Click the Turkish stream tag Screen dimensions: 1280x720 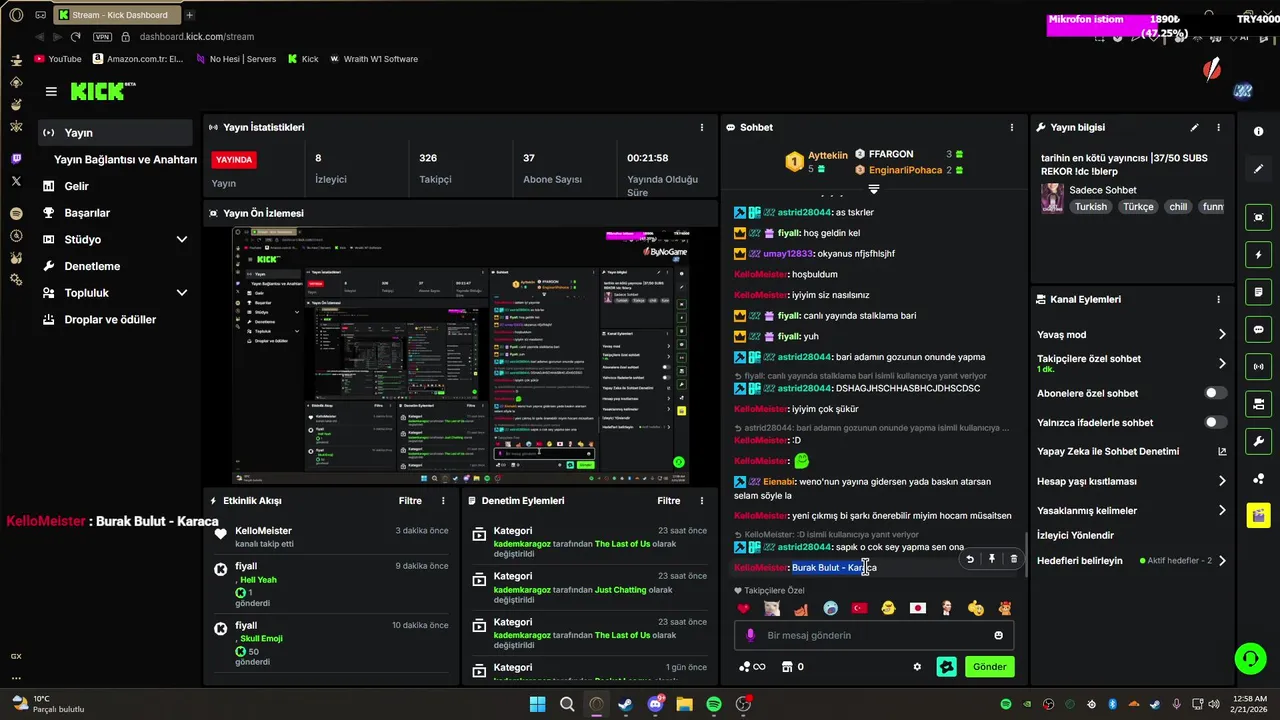point(1091,207)
